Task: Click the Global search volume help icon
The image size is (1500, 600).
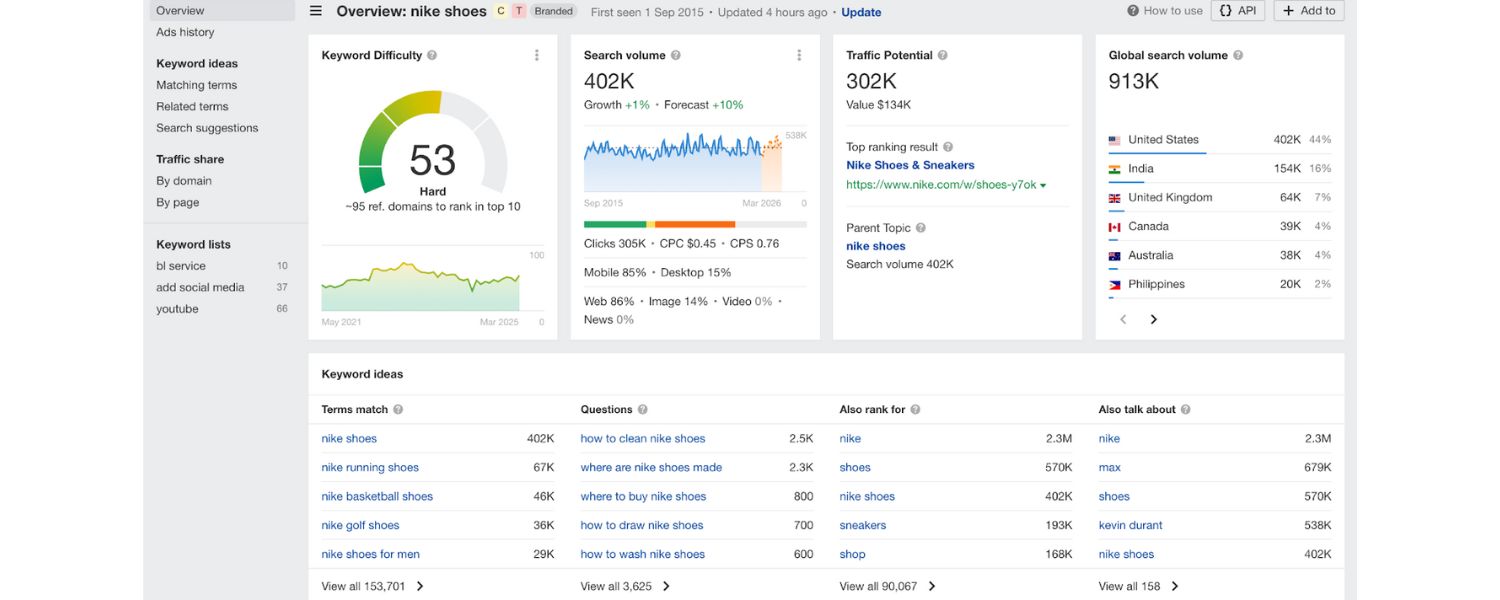Action: click(1240, 55)
